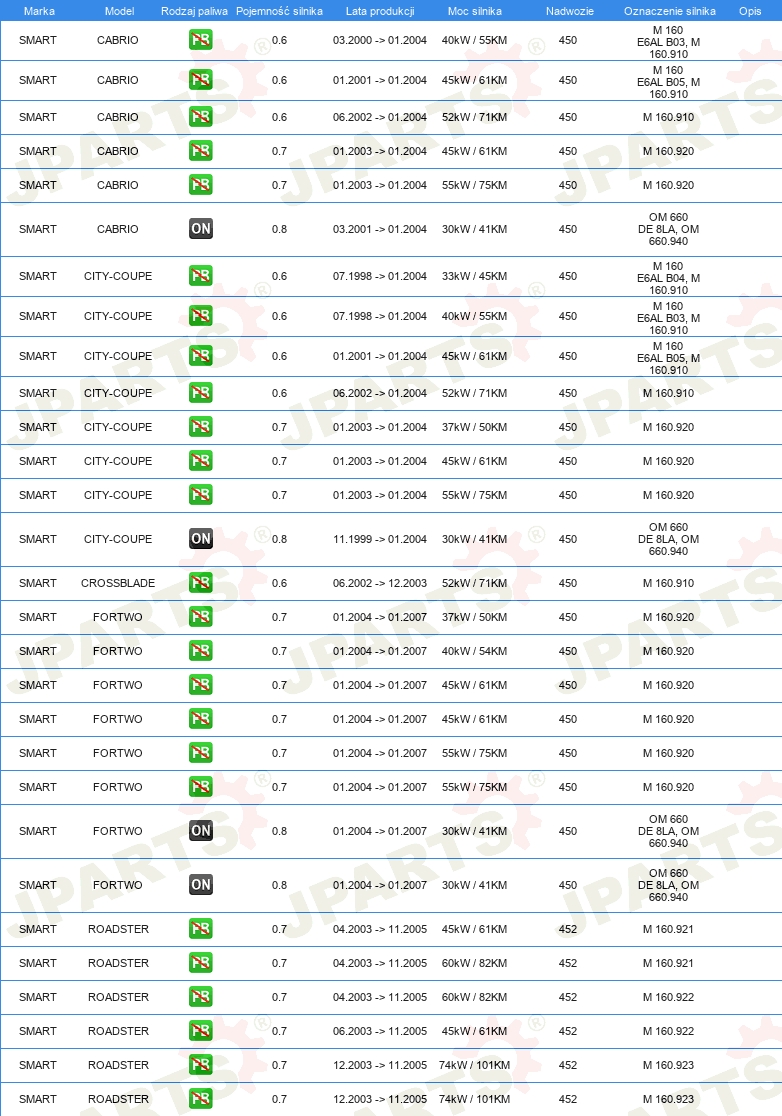Click the Rodzaj paliwa column header

(194, 11)
